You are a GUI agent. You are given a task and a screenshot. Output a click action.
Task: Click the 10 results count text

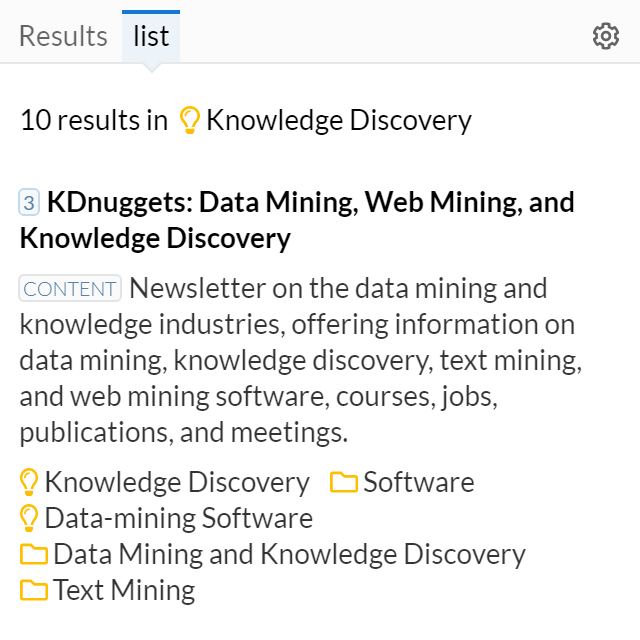(x=94, y=120)
